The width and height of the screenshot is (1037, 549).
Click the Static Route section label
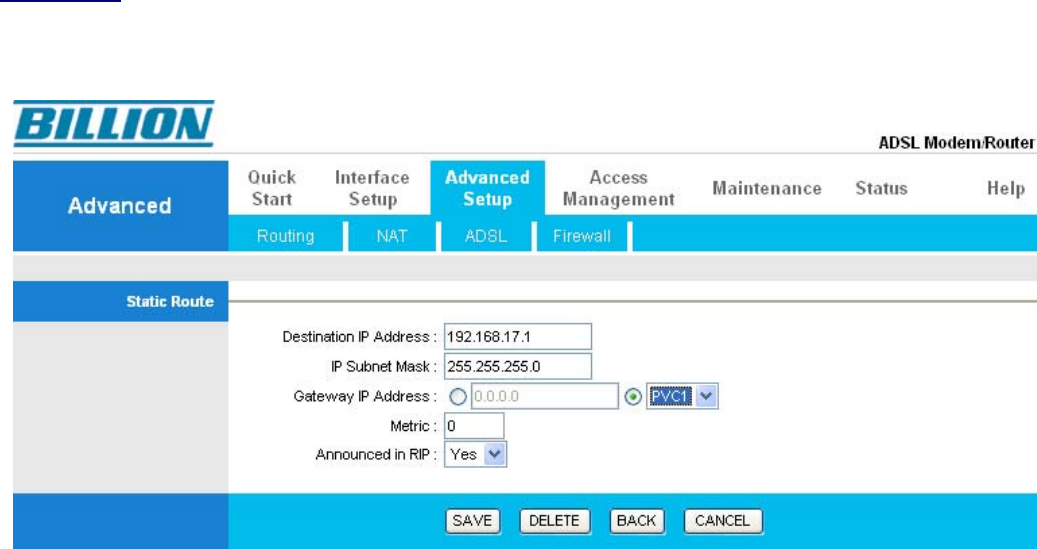point(170,302)
